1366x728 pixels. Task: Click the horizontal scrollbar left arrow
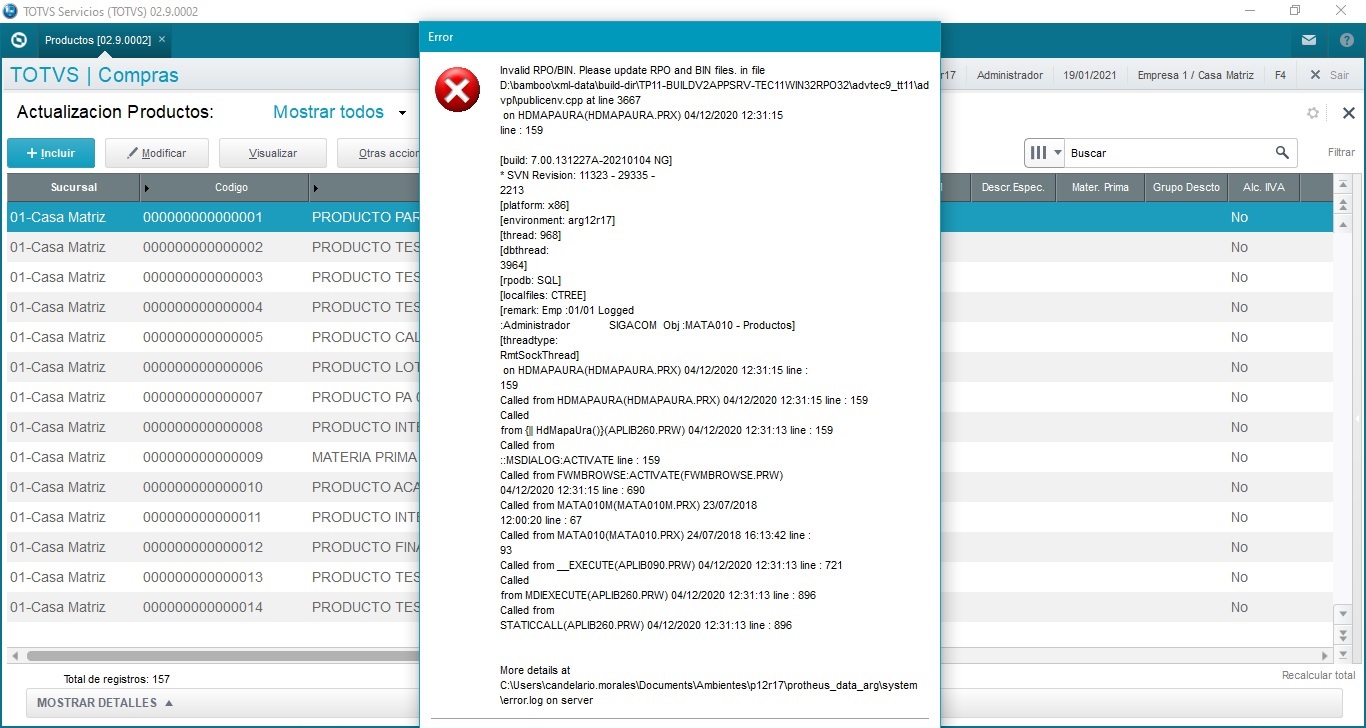point(14,656)
